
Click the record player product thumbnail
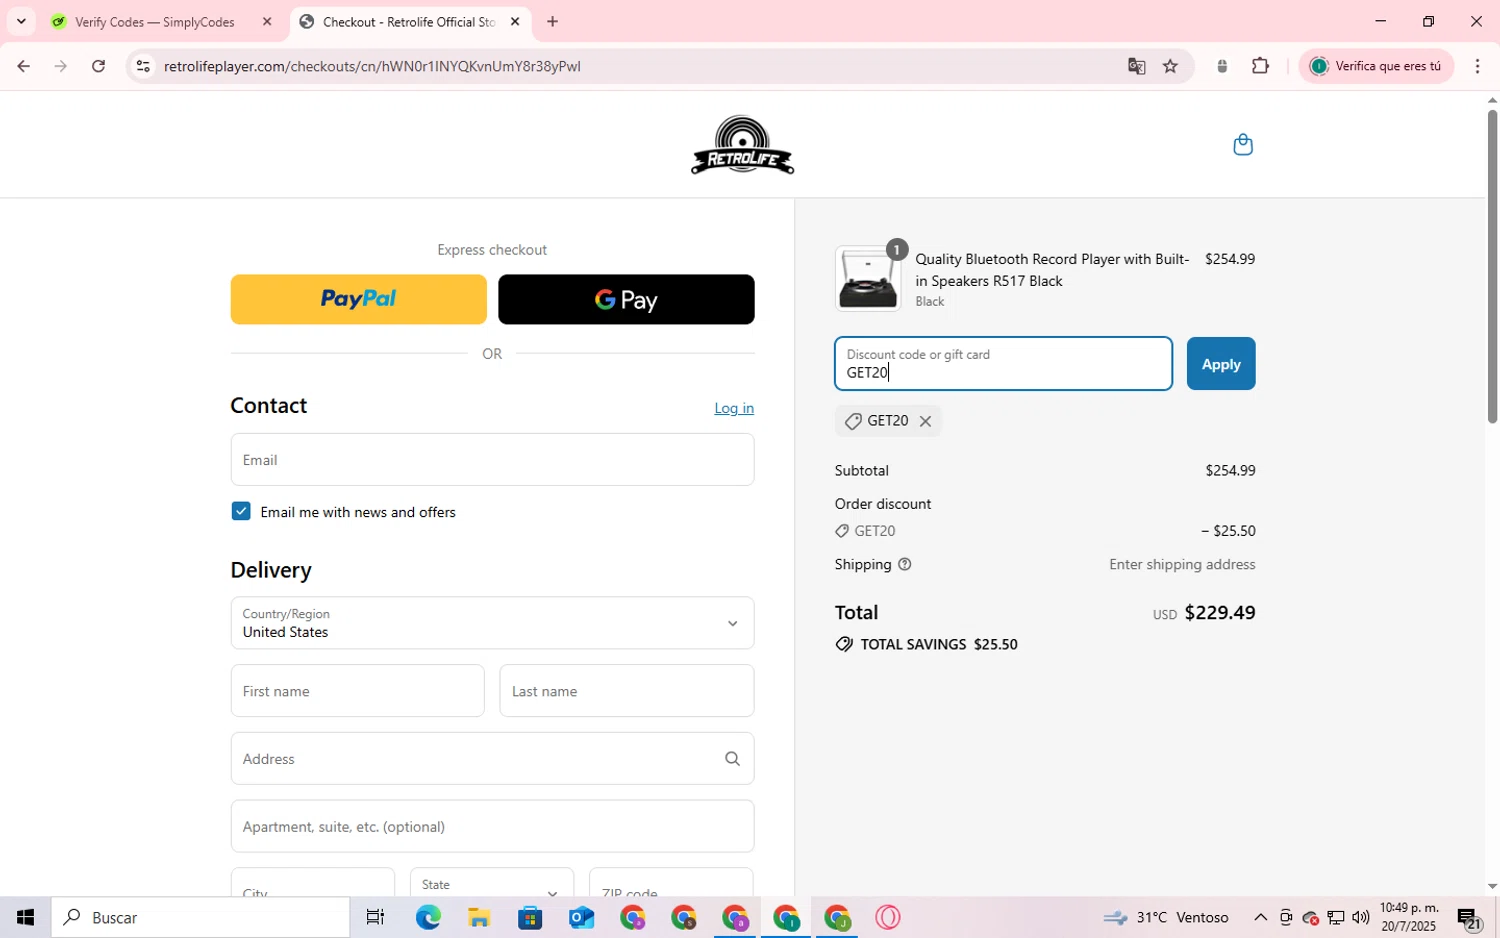tap(867, 279)
